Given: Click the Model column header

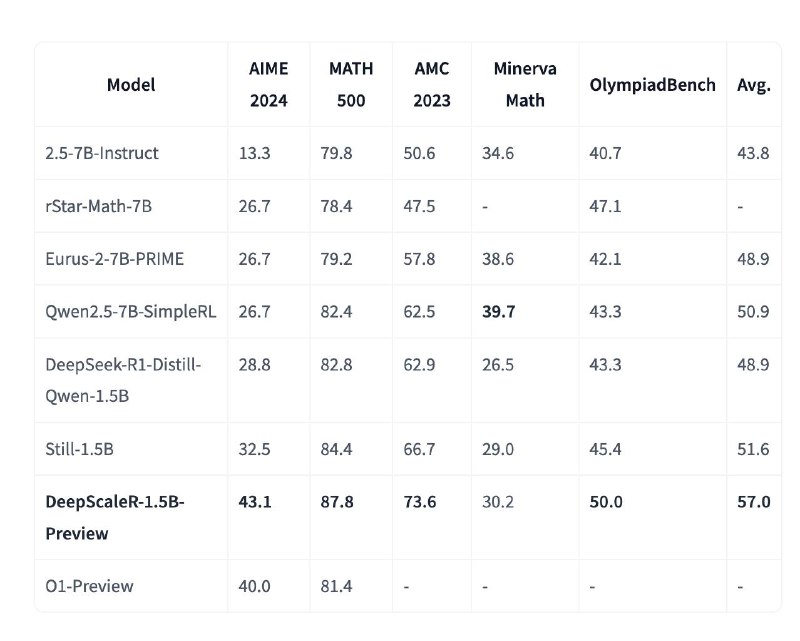Looking at the screenshot, I should (x=131, y=85).
